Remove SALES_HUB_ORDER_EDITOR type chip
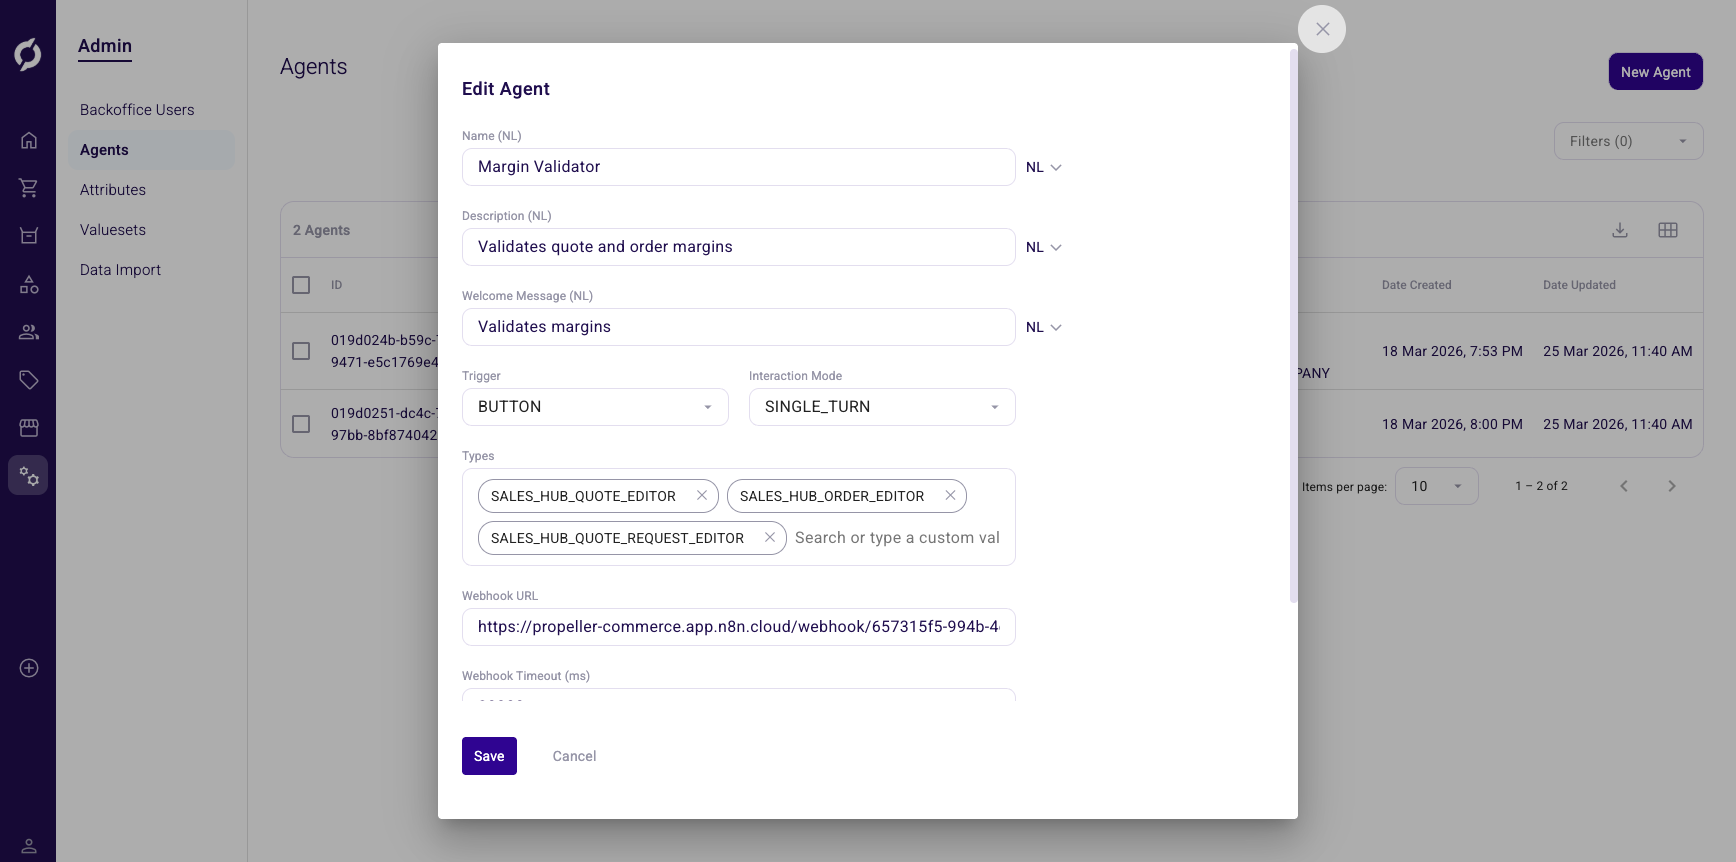1736x862 pixels. [x=950, y=495]
